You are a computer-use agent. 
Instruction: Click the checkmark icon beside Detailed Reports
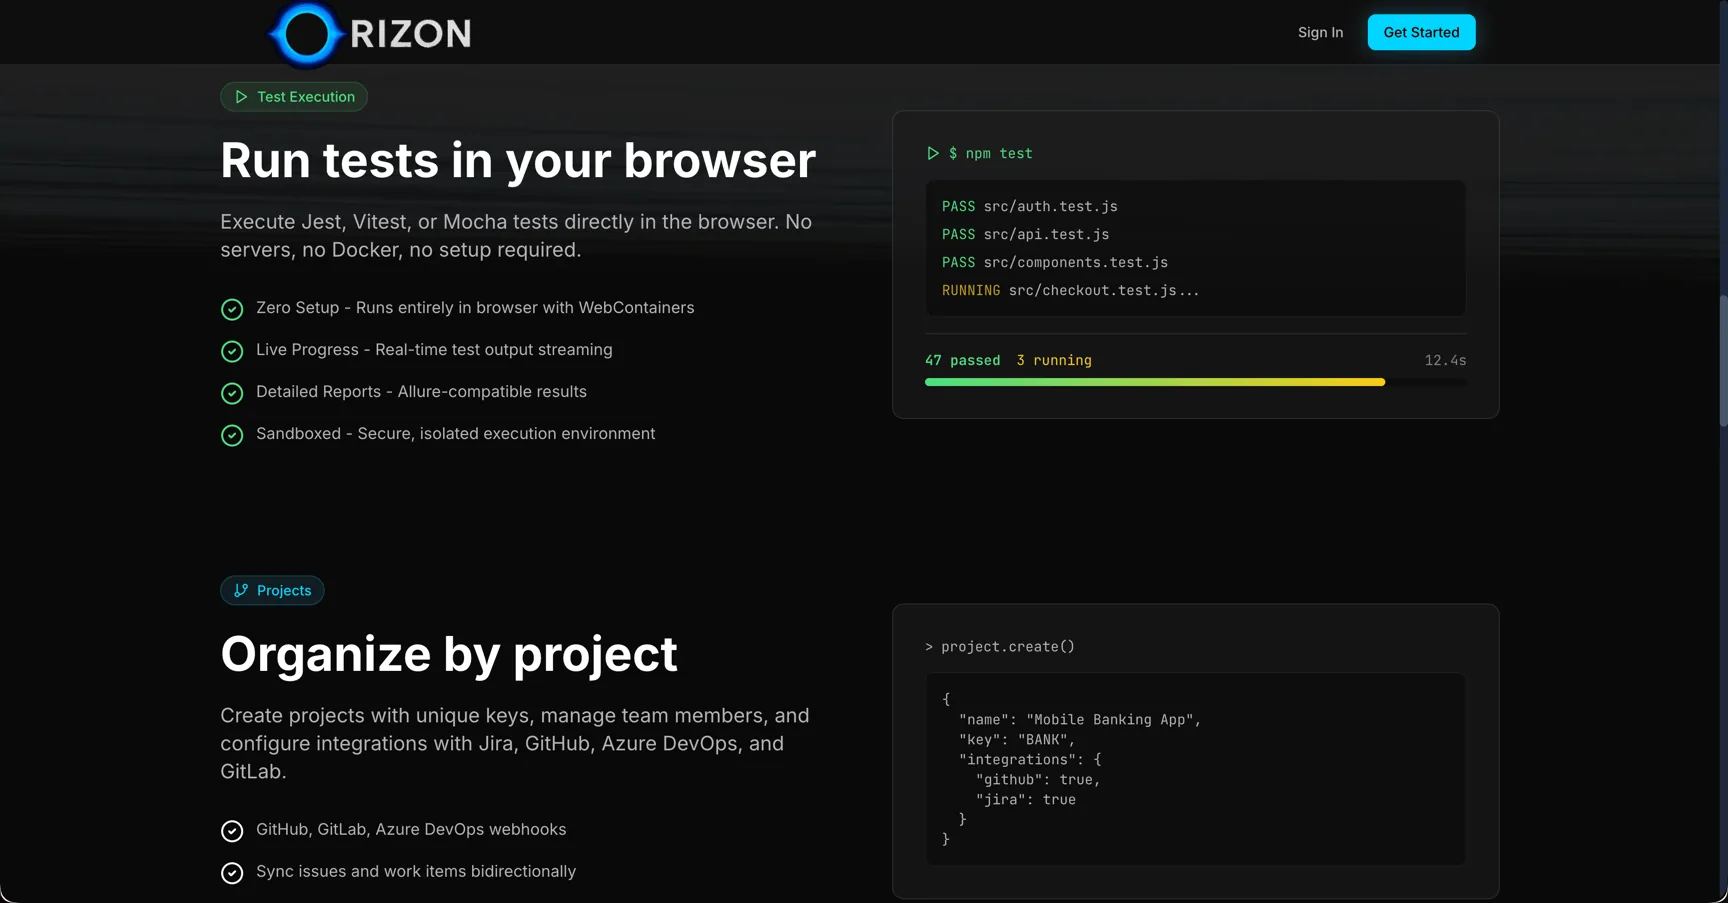pos(232,393)
